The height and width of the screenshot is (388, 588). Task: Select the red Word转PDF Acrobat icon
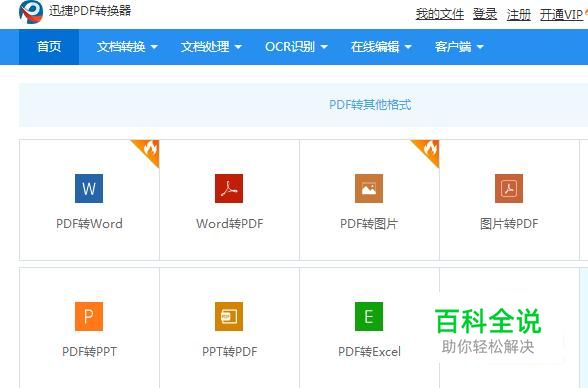point(229,189)
